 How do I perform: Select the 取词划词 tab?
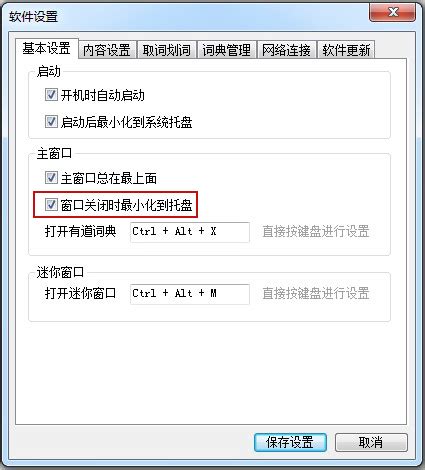point(167,50)
